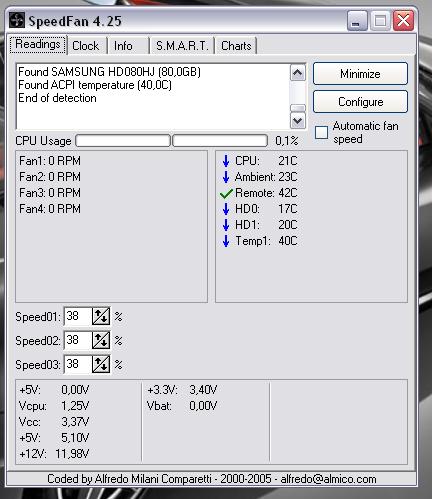432x499 pixels.
Task: Close the SpeedFan window
Action: point(404,21)
